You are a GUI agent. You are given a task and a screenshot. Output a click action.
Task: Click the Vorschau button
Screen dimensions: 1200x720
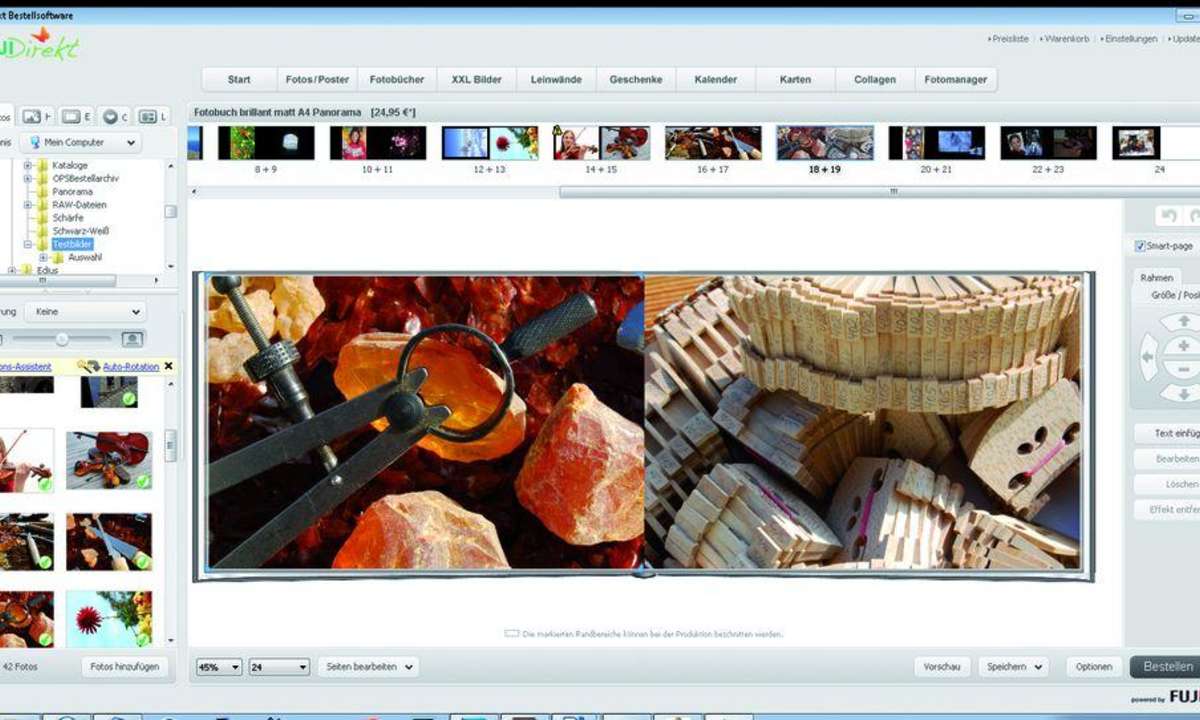(942, 667)
